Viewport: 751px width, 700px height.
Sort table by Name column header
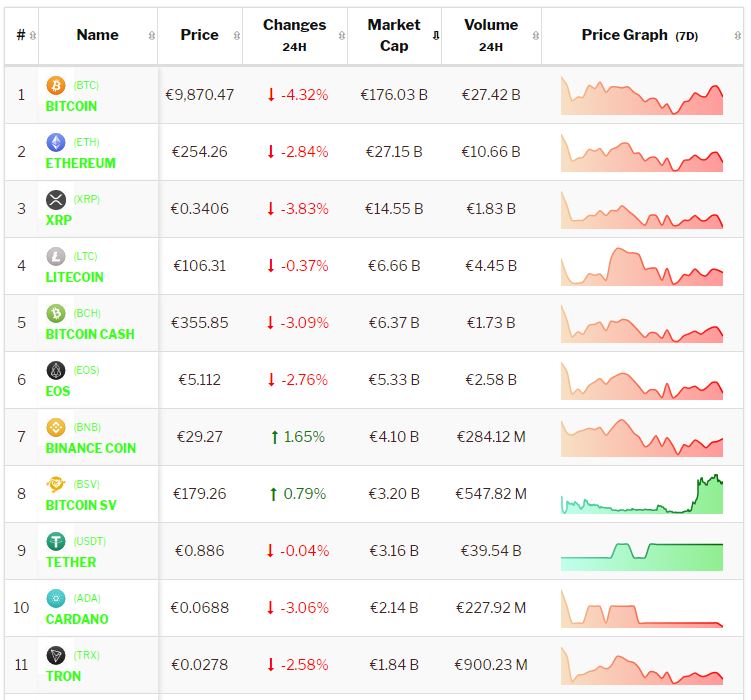[97, 35]
